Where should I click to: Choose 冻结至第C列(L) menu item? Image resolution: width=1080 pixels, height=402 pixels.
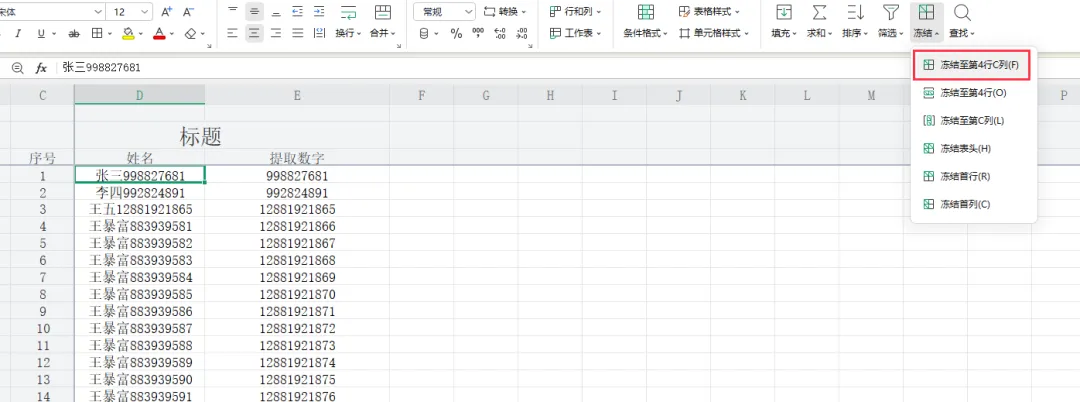point(973,120)
